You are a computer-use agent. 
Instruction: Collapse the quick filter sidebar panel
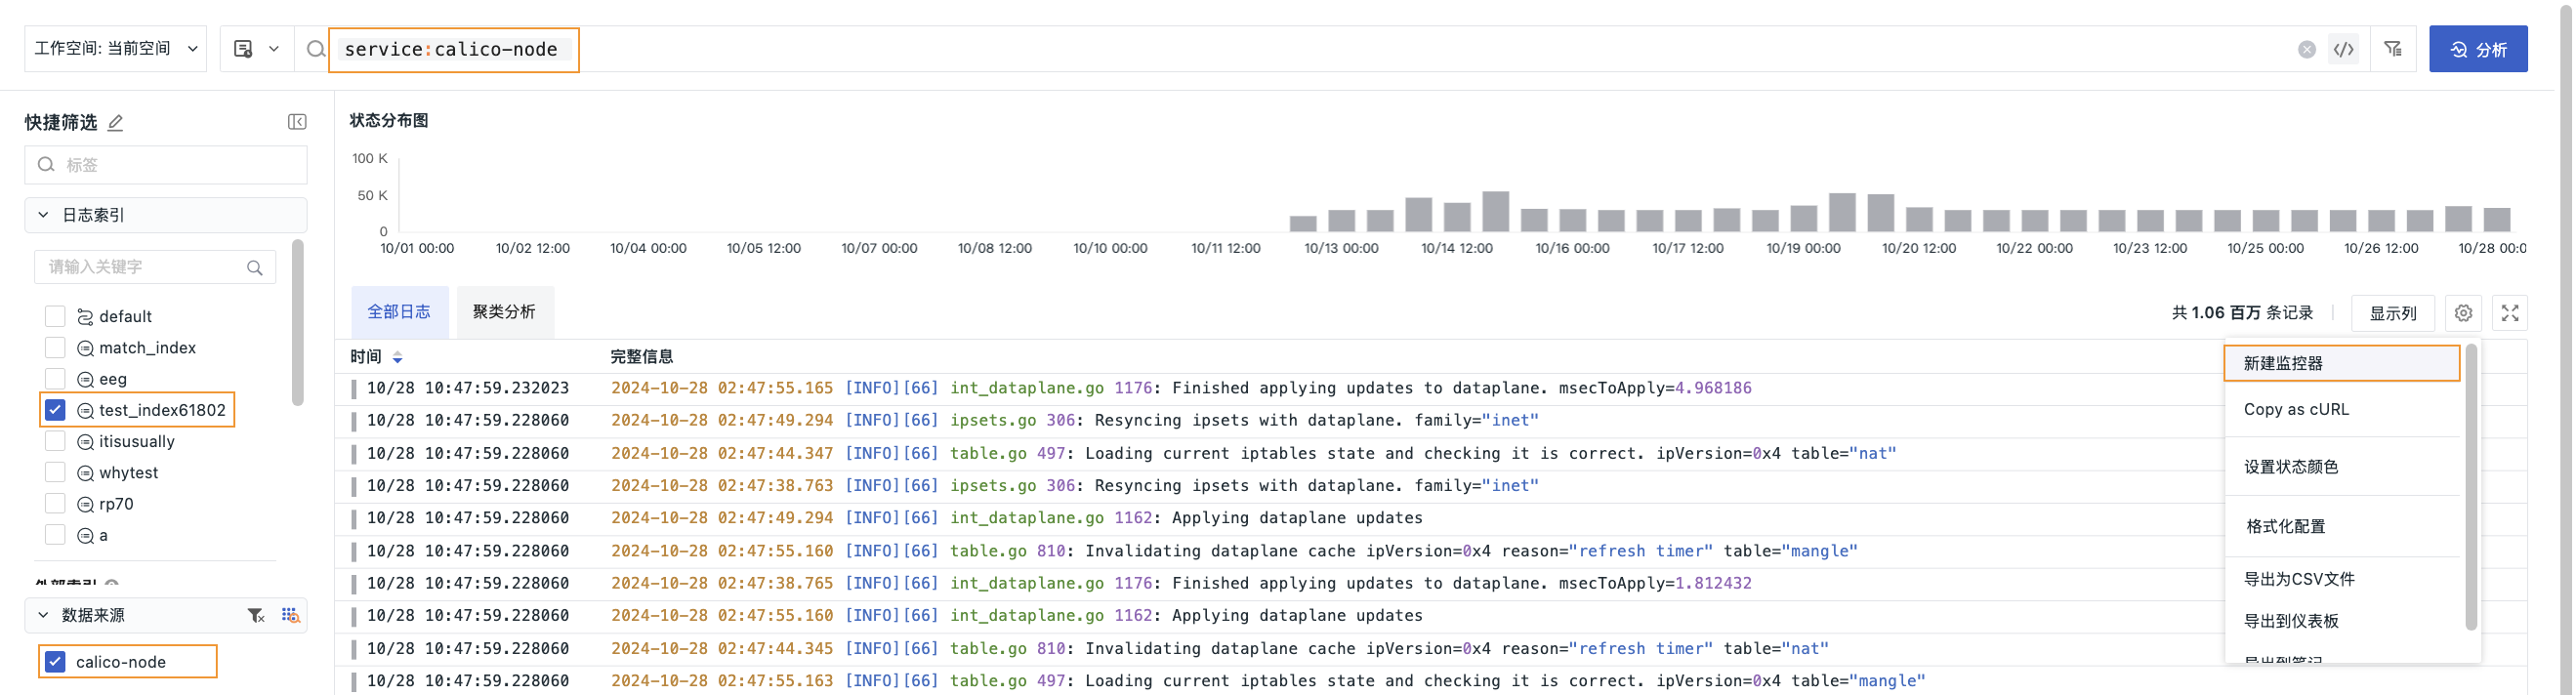[297, 122]
